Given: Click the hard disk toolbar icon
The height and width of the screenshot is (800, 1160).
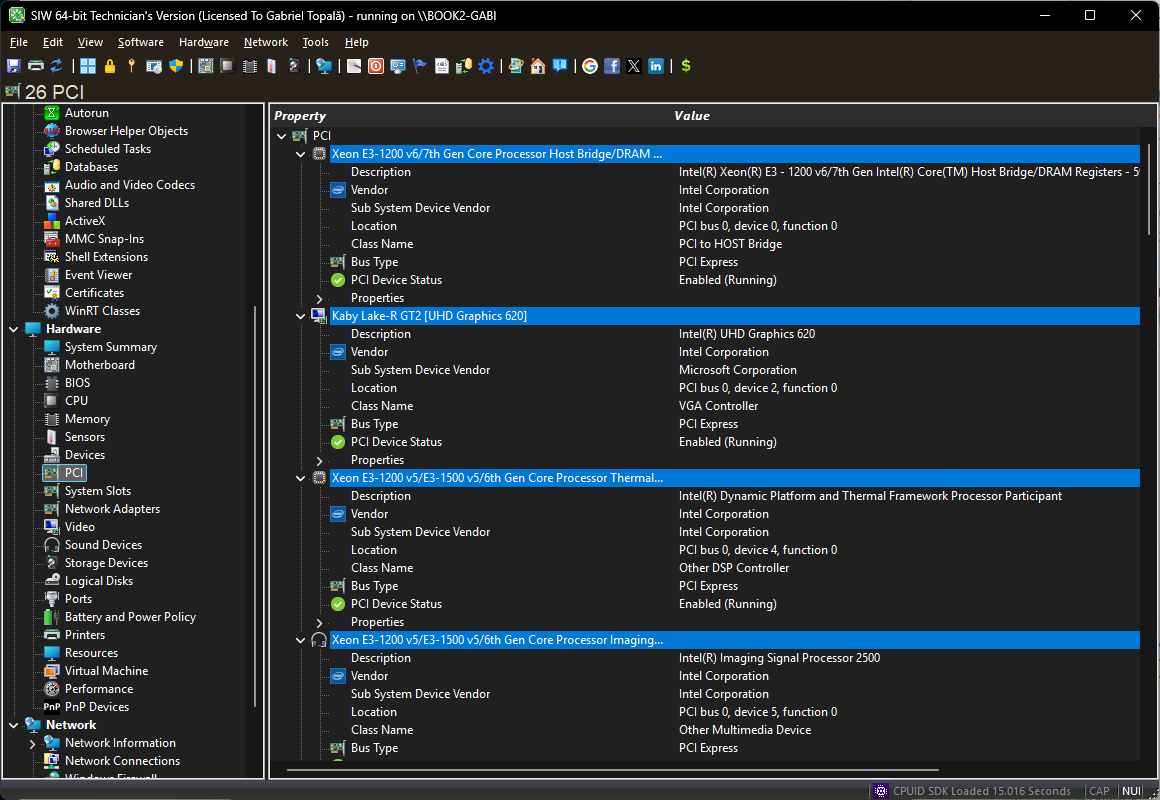Looking at the screenshot, I should click(294, 66).
